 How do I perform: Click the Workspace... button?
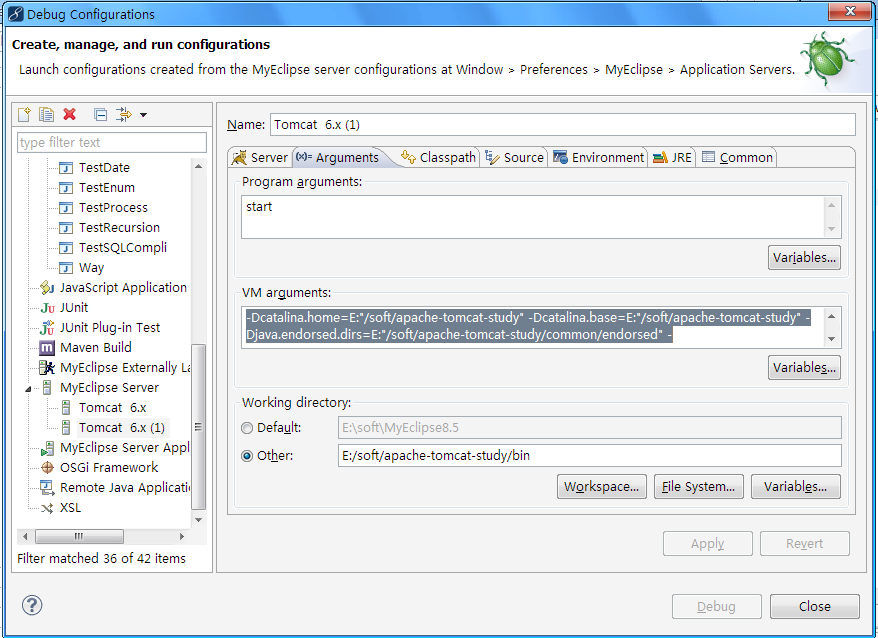pyautogui.click(x=602, y=487)
